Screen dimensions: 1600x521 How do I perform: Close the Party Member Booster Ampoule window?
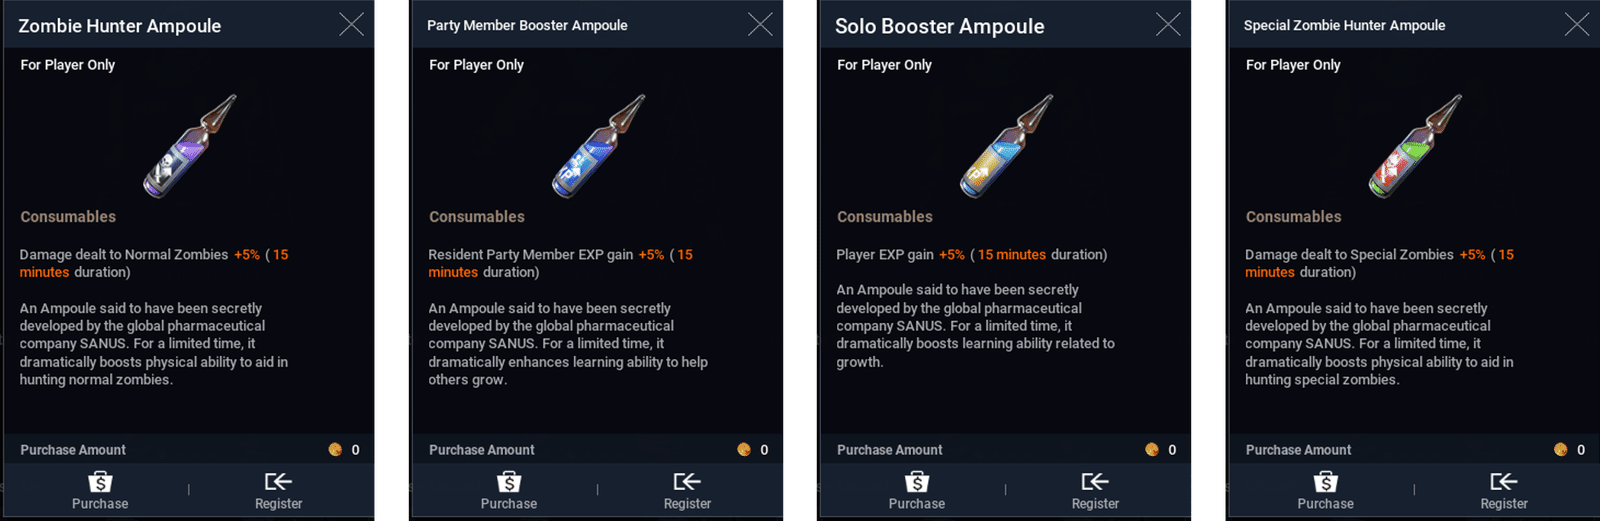point(760,24)
